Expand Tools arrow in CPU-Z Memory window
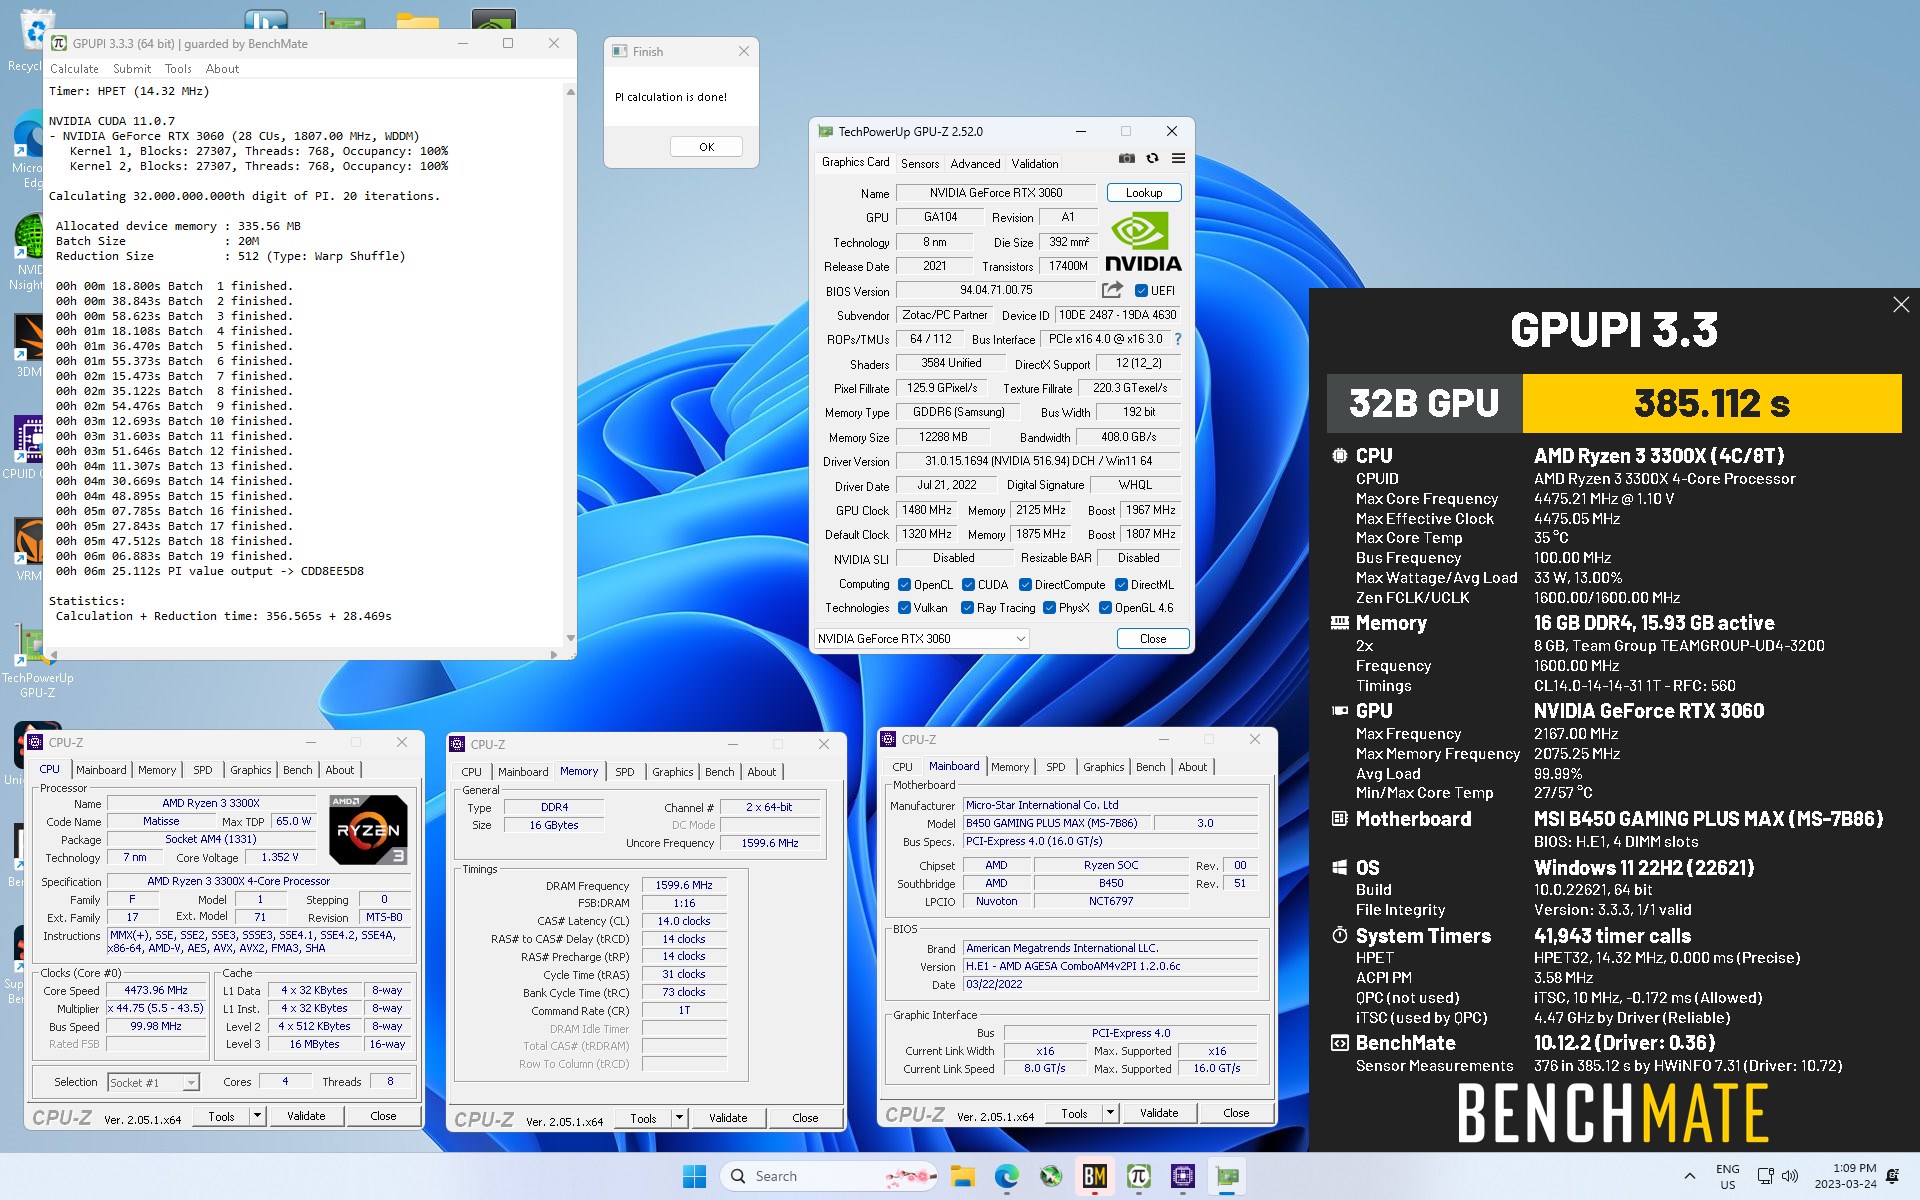Screen dimensions: 1920x1200 coord(679,1118)
